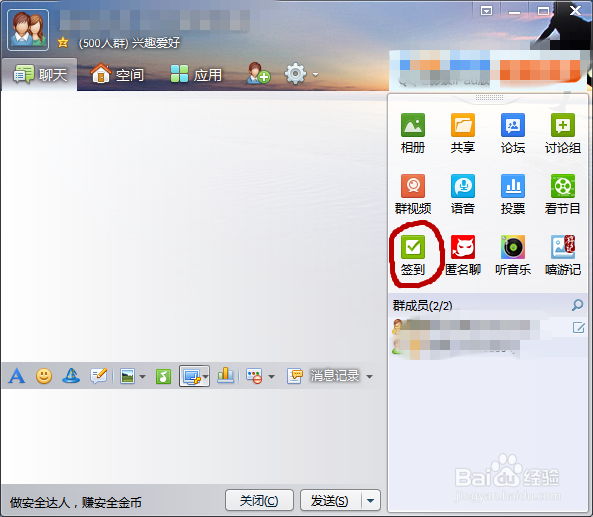
Task: Open the 听音乐 music app
Action: pos(512,255)
